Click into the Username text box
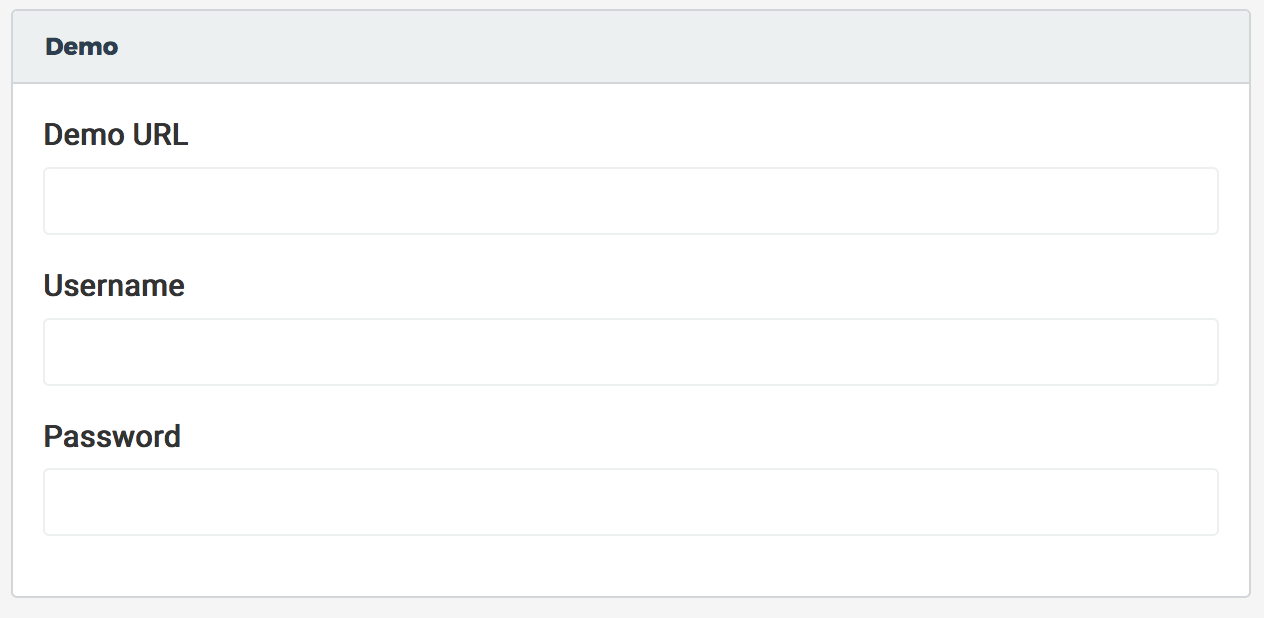This screenshot has width=1264, height=618. 631,352
